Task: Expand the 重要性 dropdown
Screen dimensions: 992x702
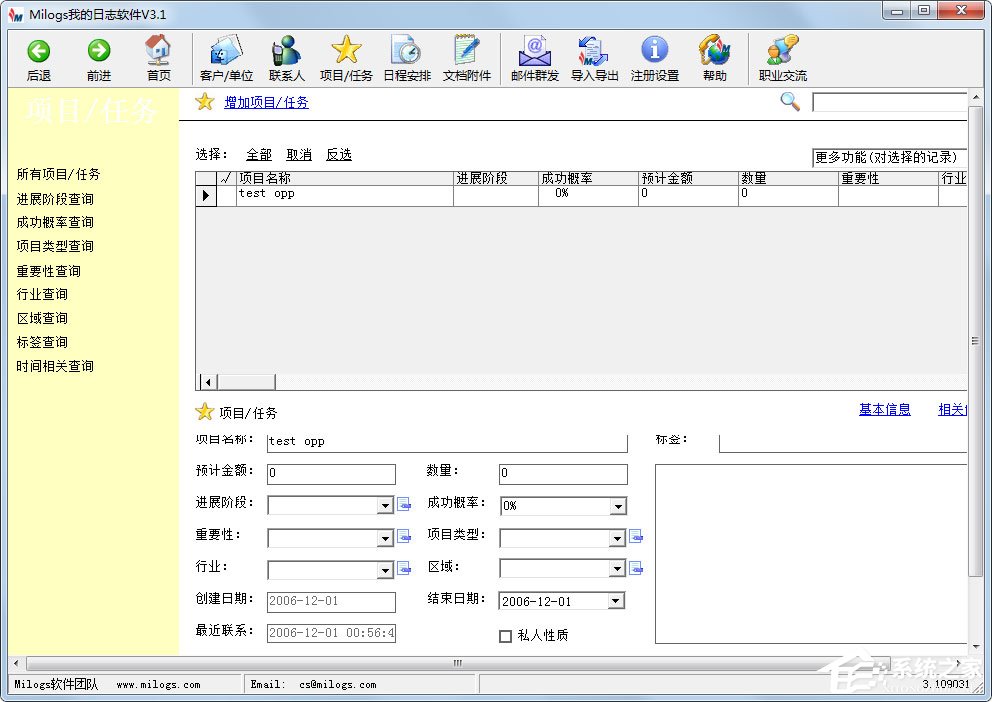Action: pos(385,538)
